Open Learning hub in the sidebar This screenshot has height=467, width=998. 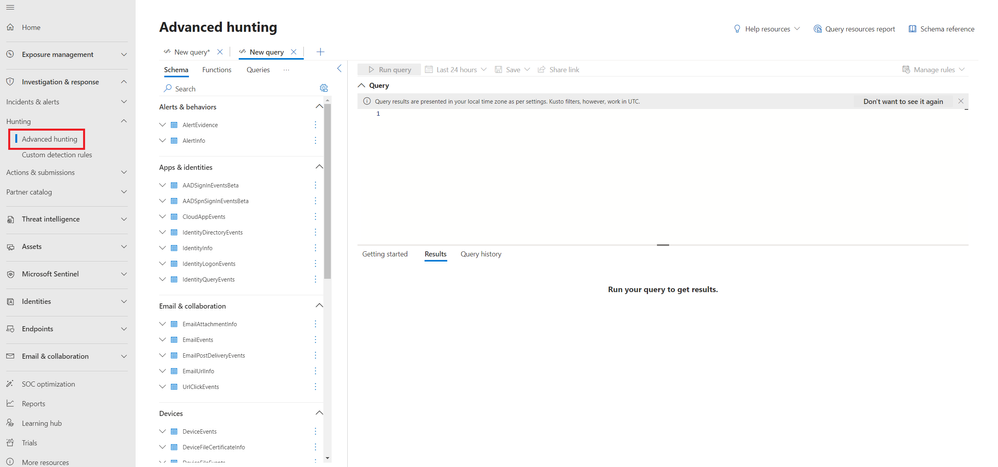41,423
